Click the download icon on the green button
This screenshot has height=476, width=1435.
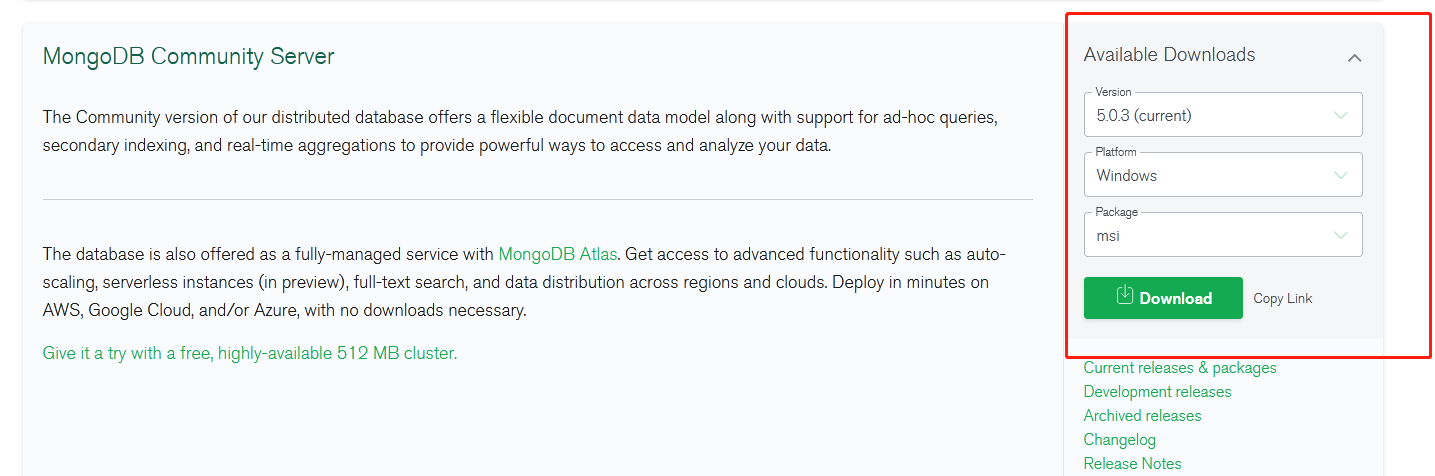pos(1125,296)
